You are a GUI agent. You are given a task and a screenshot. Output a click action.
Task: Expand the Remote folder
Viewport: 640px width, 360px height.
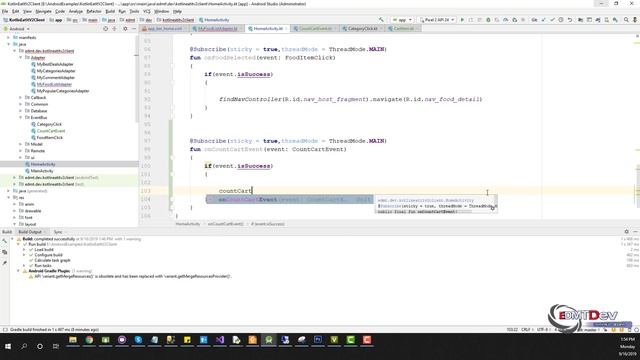pos(21,151)
